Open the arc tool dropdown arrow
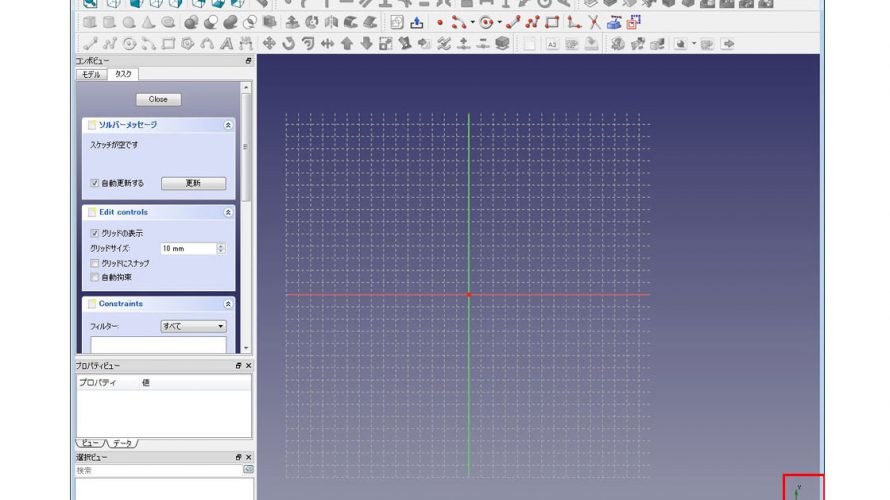 click(x=472, y=23)
